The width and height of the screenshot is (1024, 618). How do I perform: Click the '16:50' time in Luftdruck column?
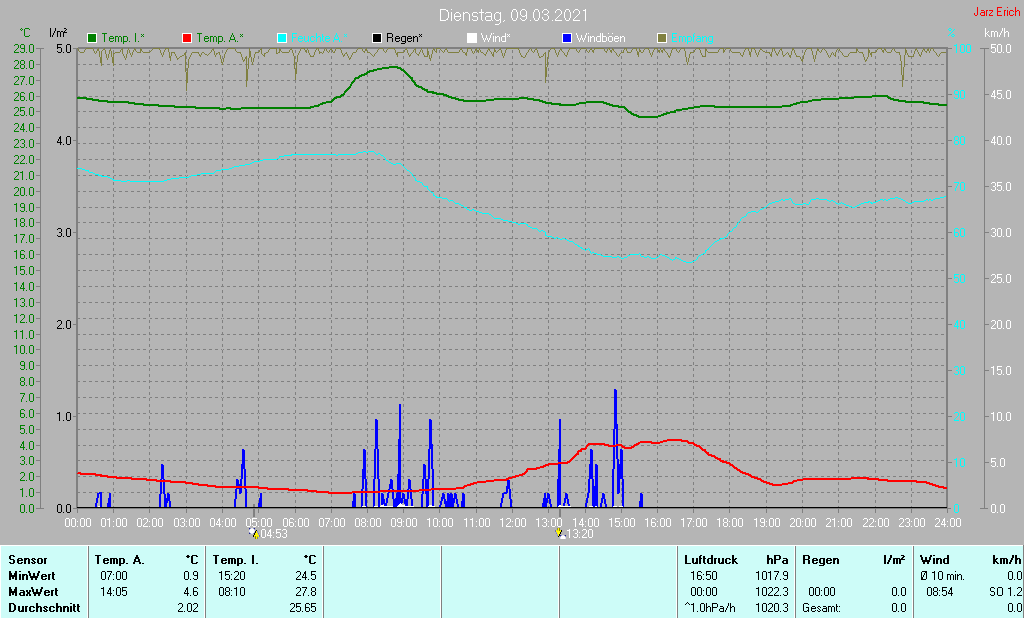[x=703, y=576]
